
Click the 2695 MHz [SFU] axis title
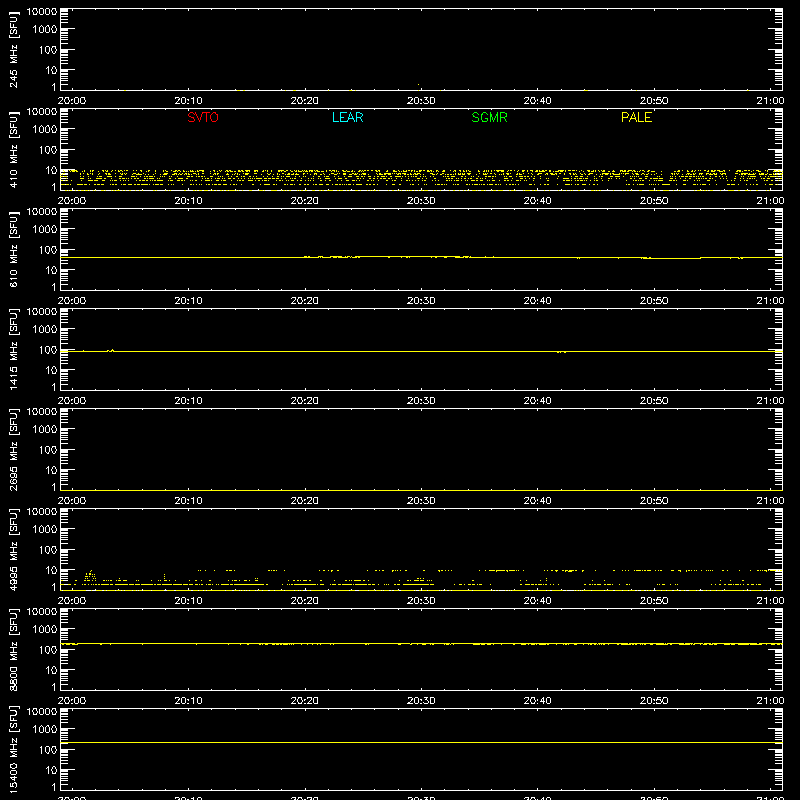(13, 450)
